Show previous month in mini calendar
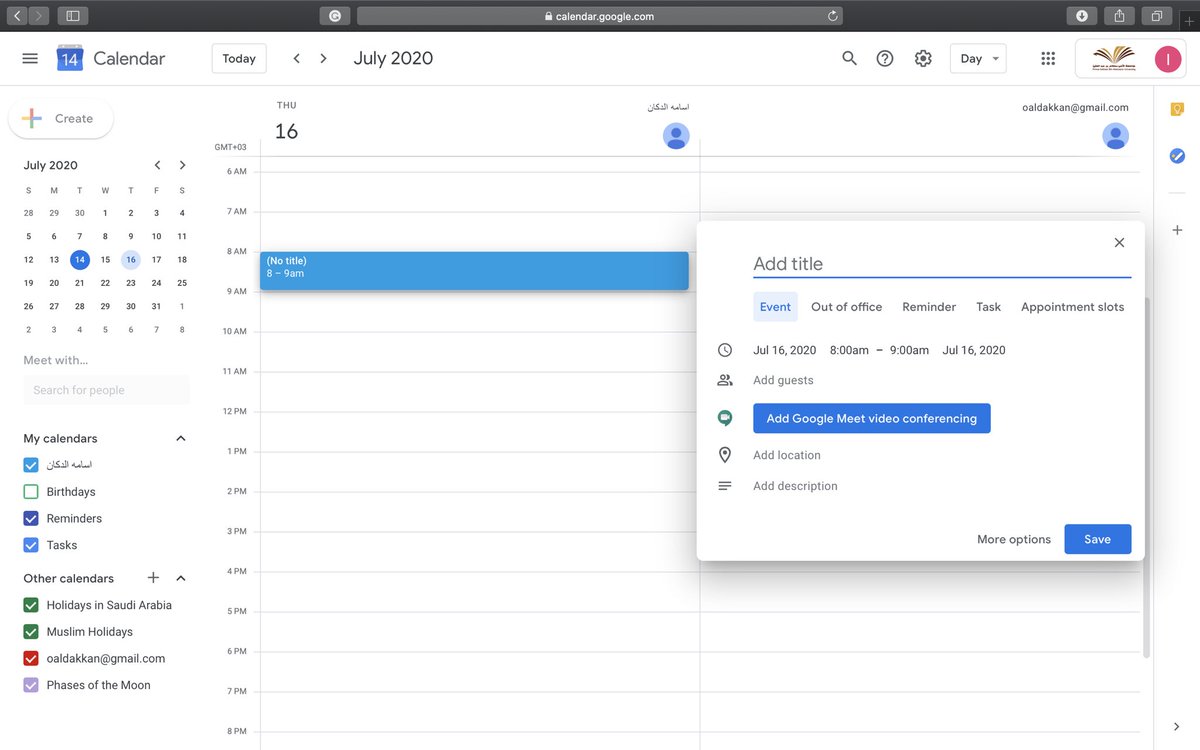Image resolution: width=1200 pixels, height=750 pixels. click(157, 165)
